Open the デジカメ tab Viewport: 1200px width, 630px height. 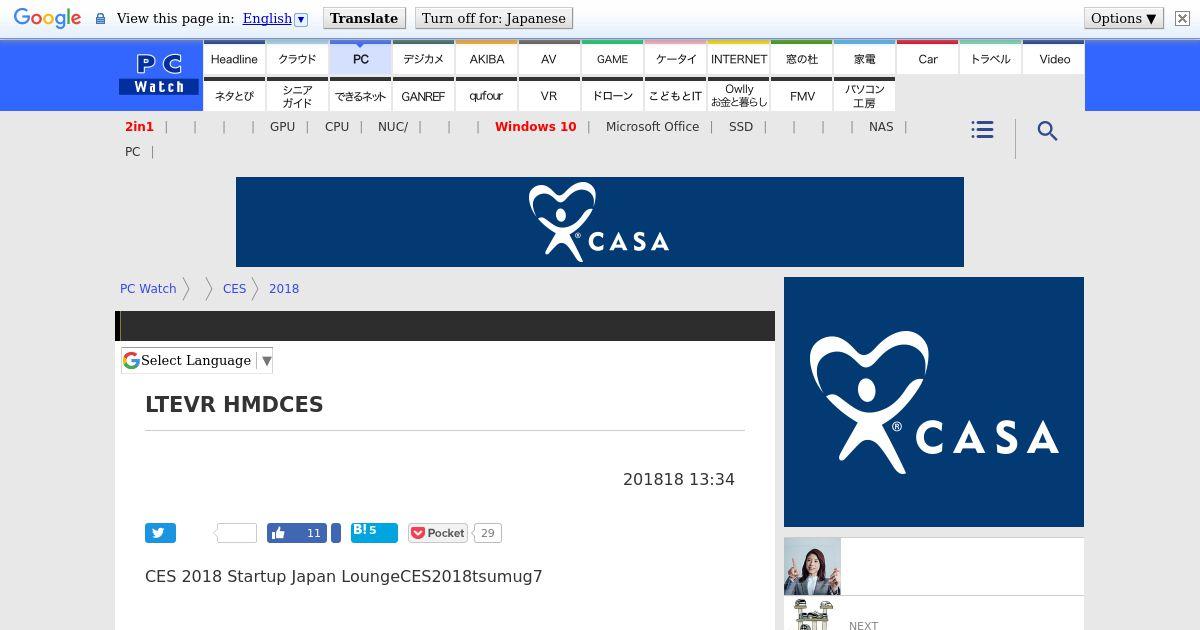[423, 58]
